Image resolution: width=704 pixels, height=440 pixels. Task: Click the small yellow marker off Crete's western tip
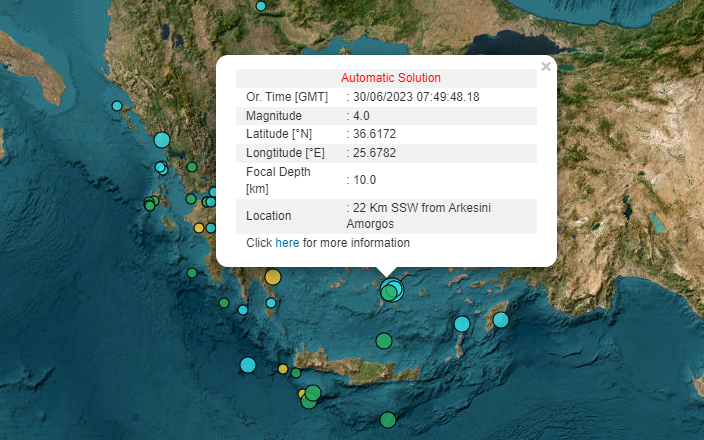283,369
